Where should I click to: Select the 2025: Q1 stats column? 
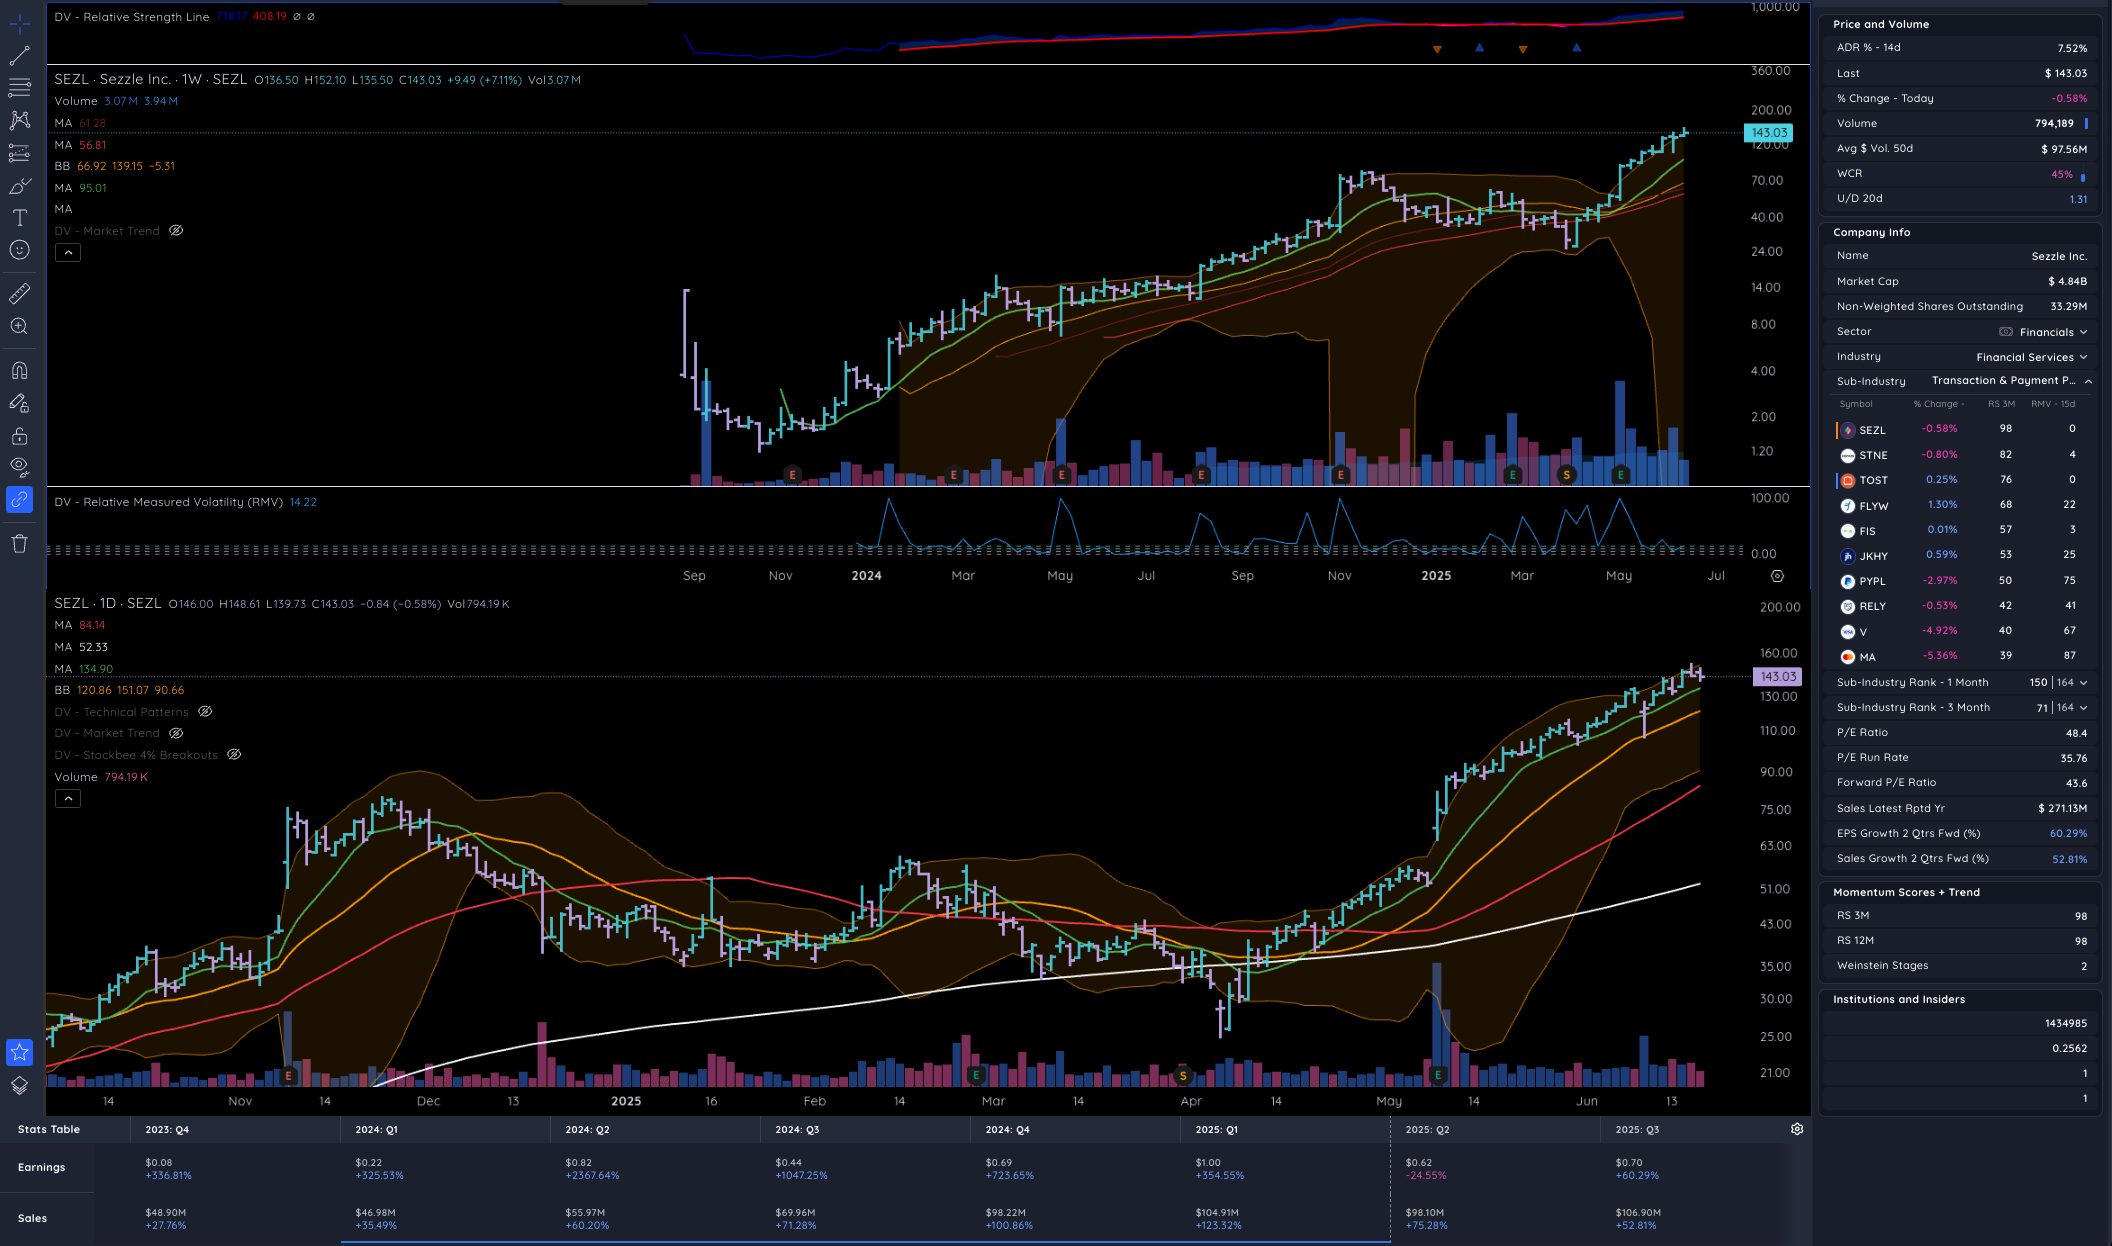pyautogui.click(x=1217, y=1129)
